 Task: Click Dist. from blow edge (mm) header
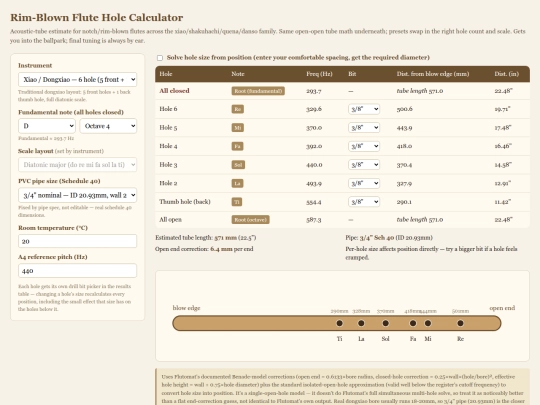point(433,74)
